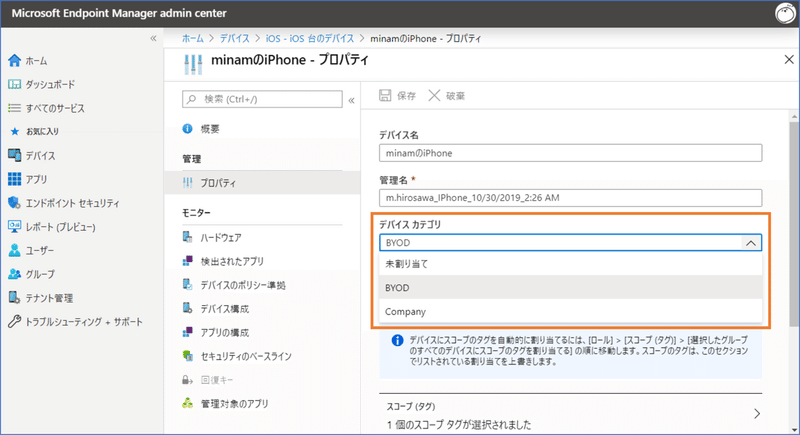Collapse the device menu with double chevron
This screenshot has height=435, width=800.
pos(352,100)
